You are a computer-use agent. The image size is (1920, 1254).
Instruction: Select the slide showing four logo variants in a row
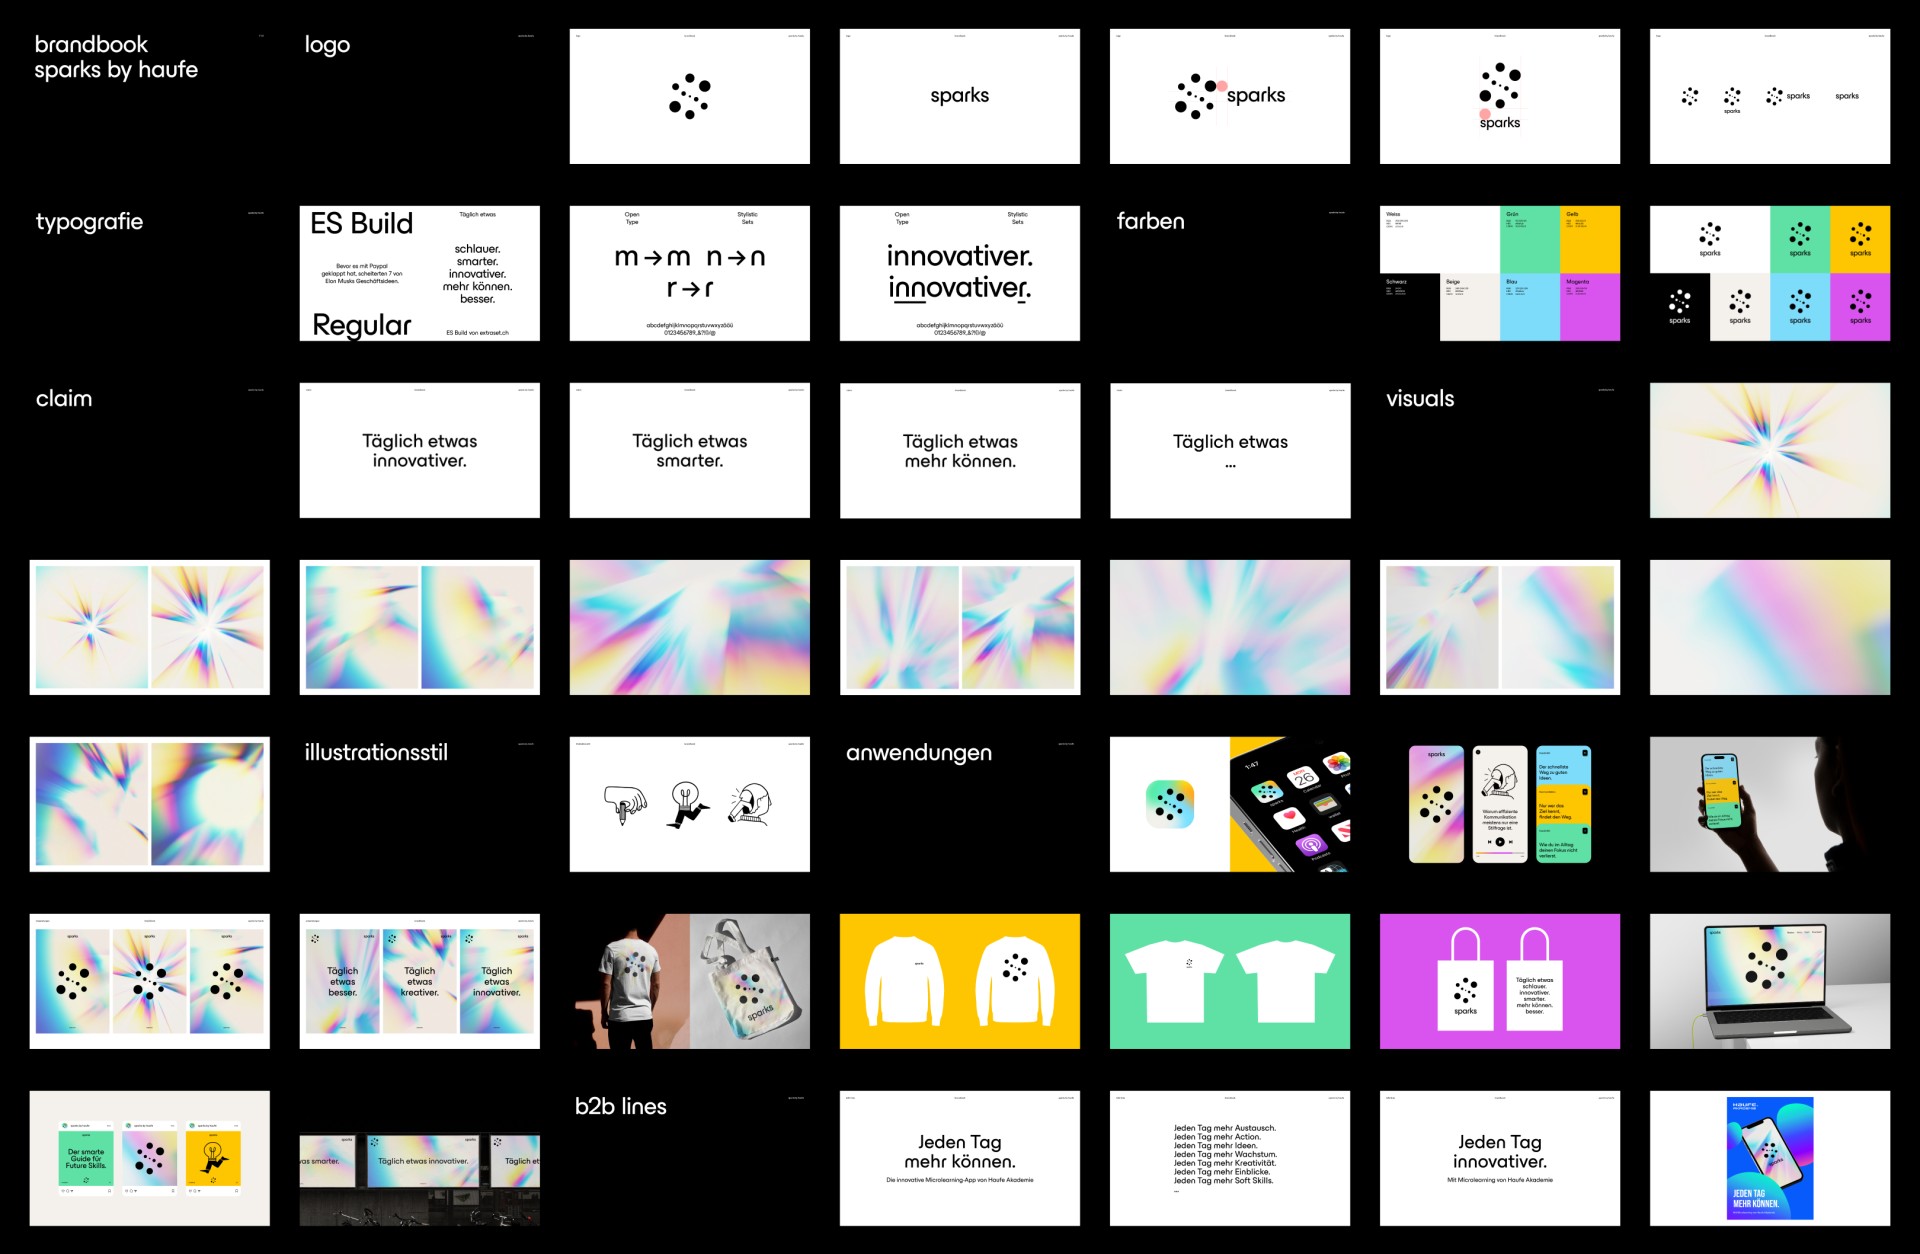pos(1770,96)
